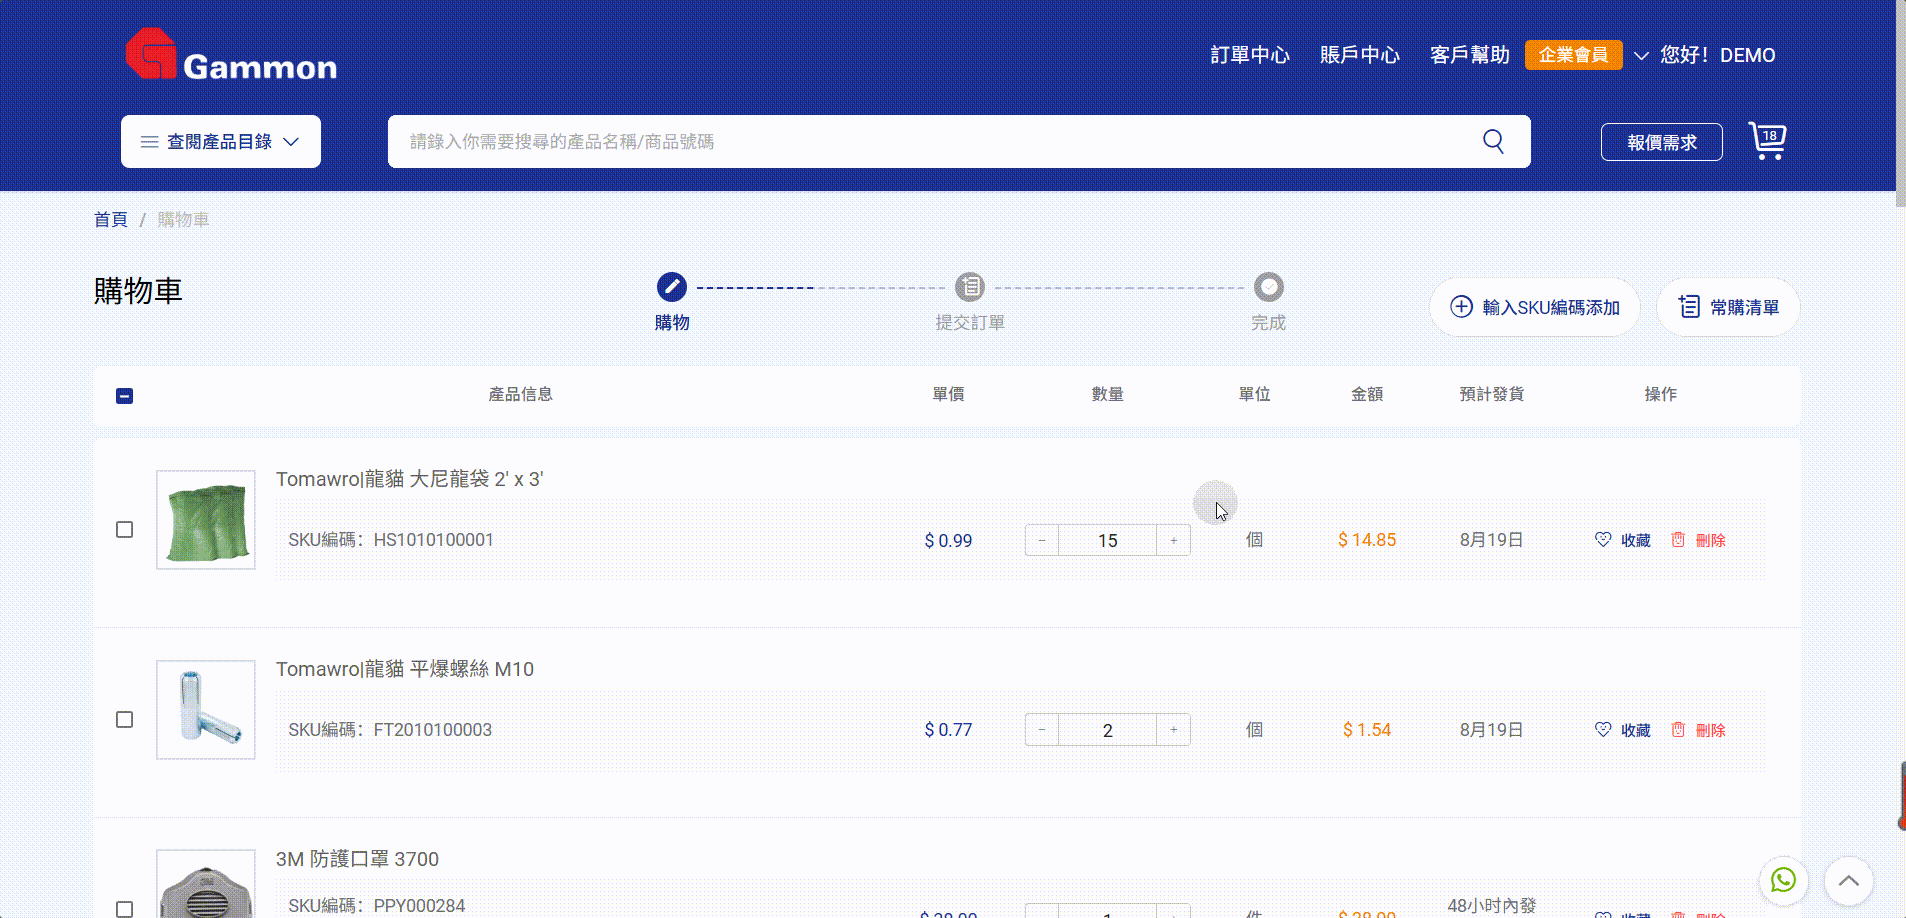Click the 報價需求 button
The image size is (1906, 918).
(x=1661, y=142)
